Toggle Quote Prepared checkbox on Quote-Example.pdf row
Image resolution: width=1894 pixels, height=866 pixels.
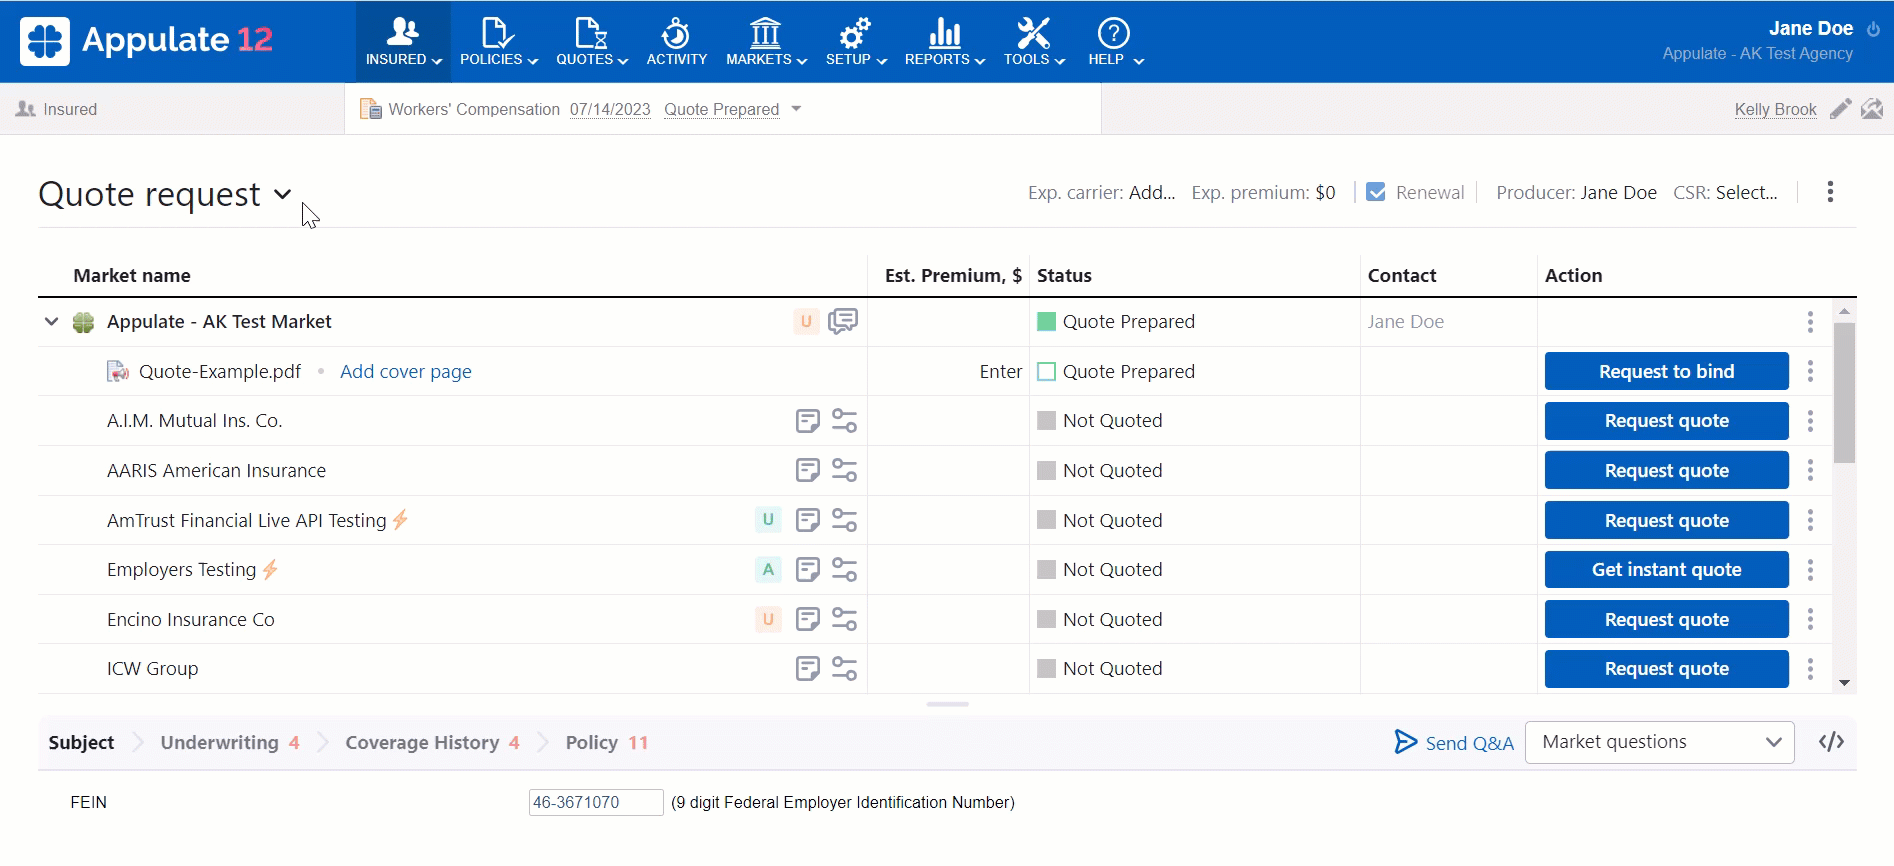[x=1047, y=372]
